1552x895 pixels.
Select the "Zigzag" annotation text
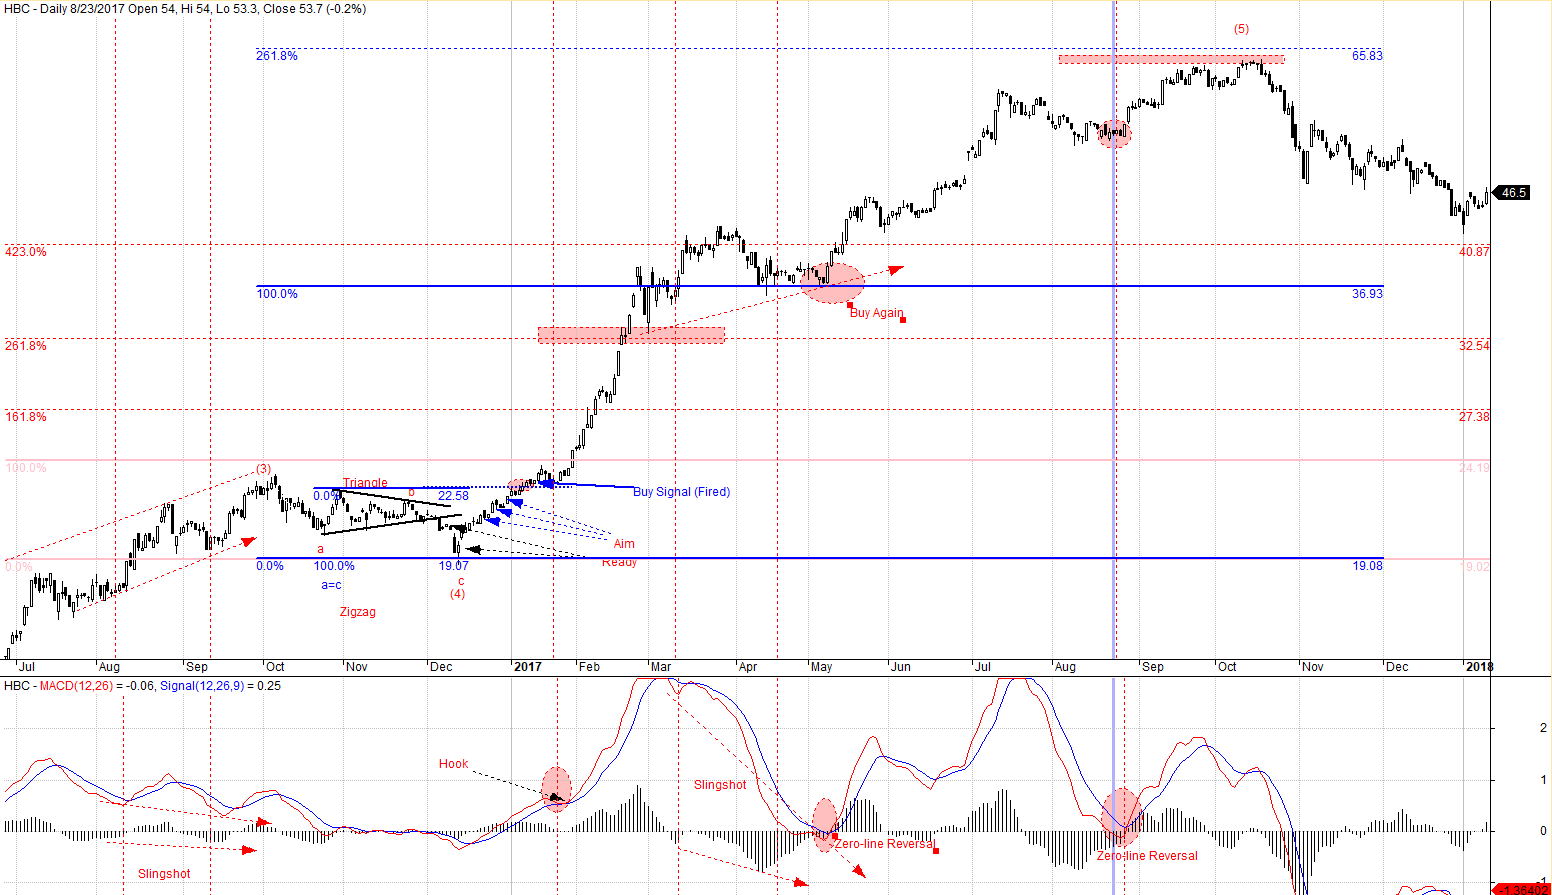(357, 612)
